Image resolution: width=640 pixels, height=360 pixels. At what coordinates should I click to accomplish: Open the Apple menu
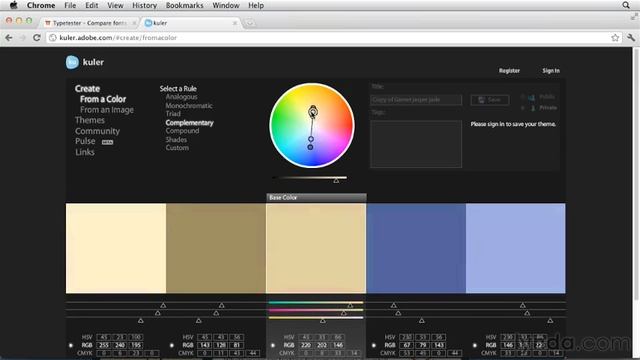pos(13,5)
